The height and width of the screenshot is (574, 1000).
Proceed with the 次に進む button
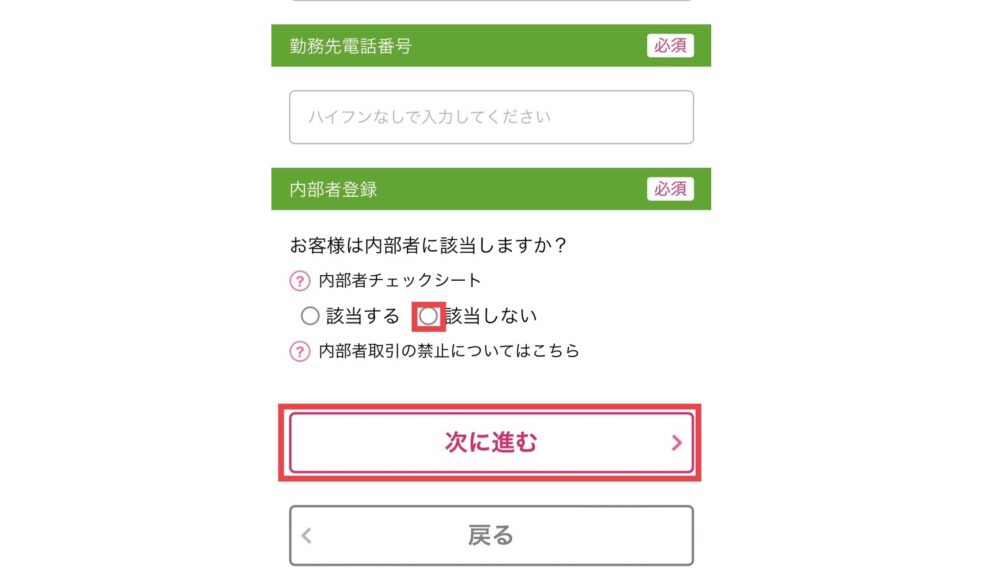[491, 443]
